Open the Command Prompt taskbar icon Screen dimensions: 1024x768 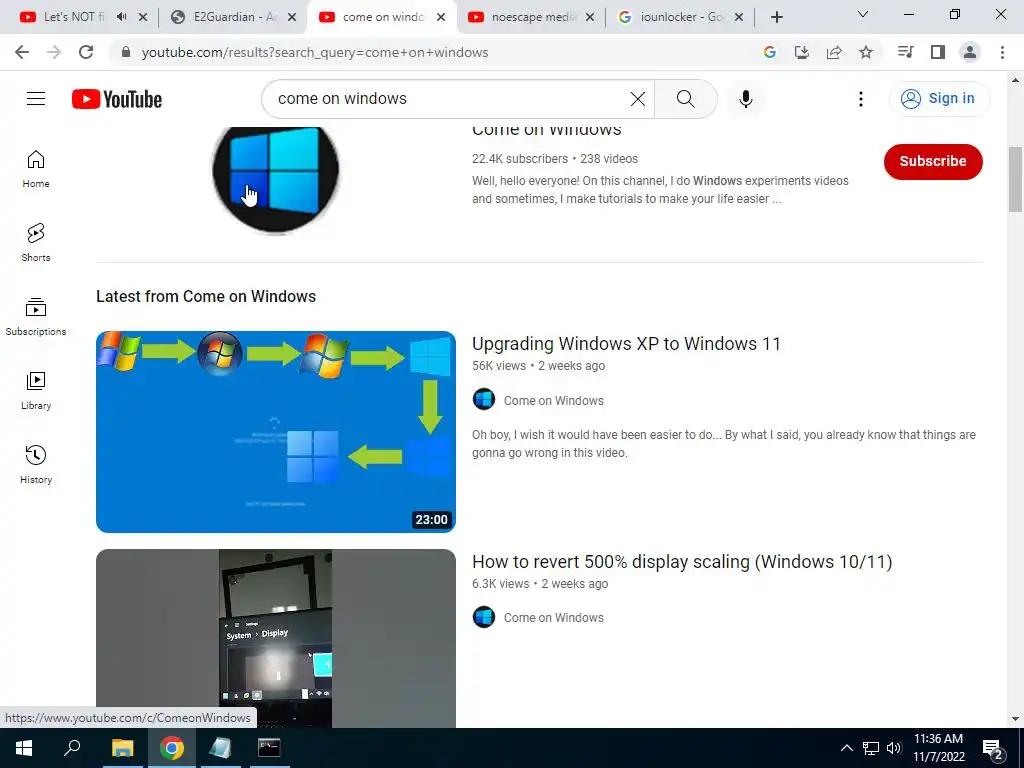(269, 748)
